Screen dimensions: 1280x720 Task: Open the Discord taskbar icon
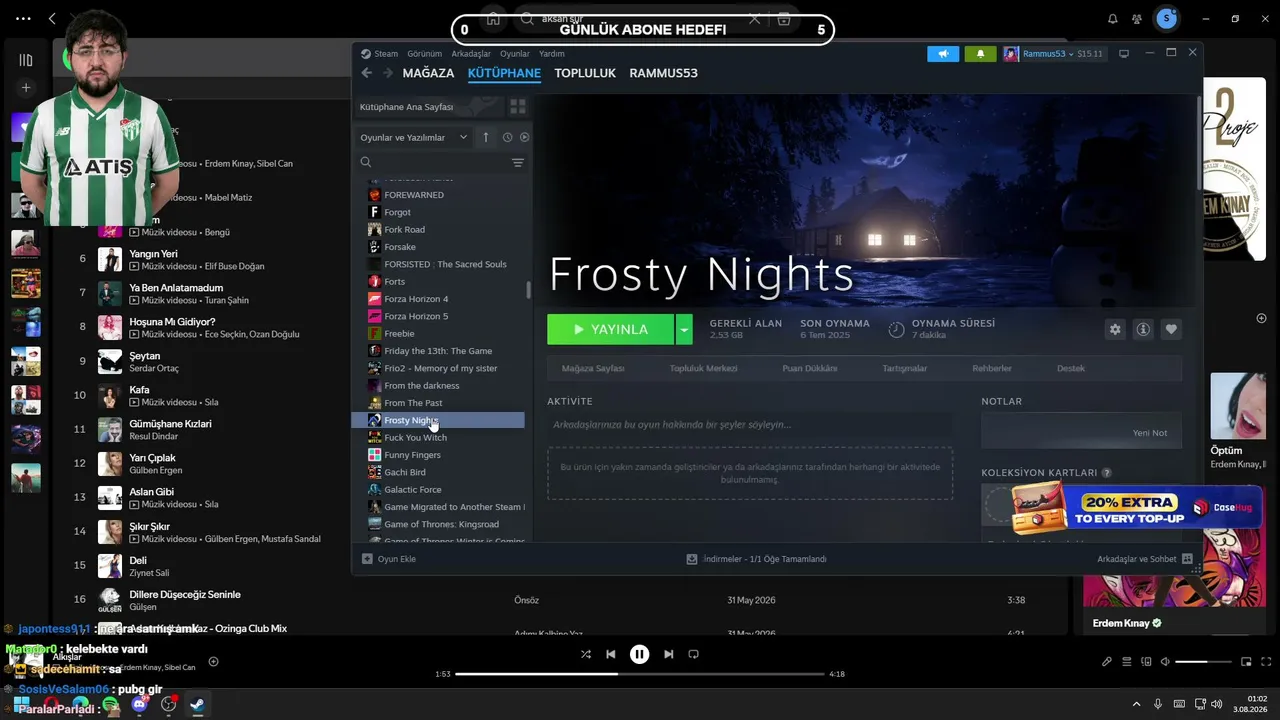(139, 704)
